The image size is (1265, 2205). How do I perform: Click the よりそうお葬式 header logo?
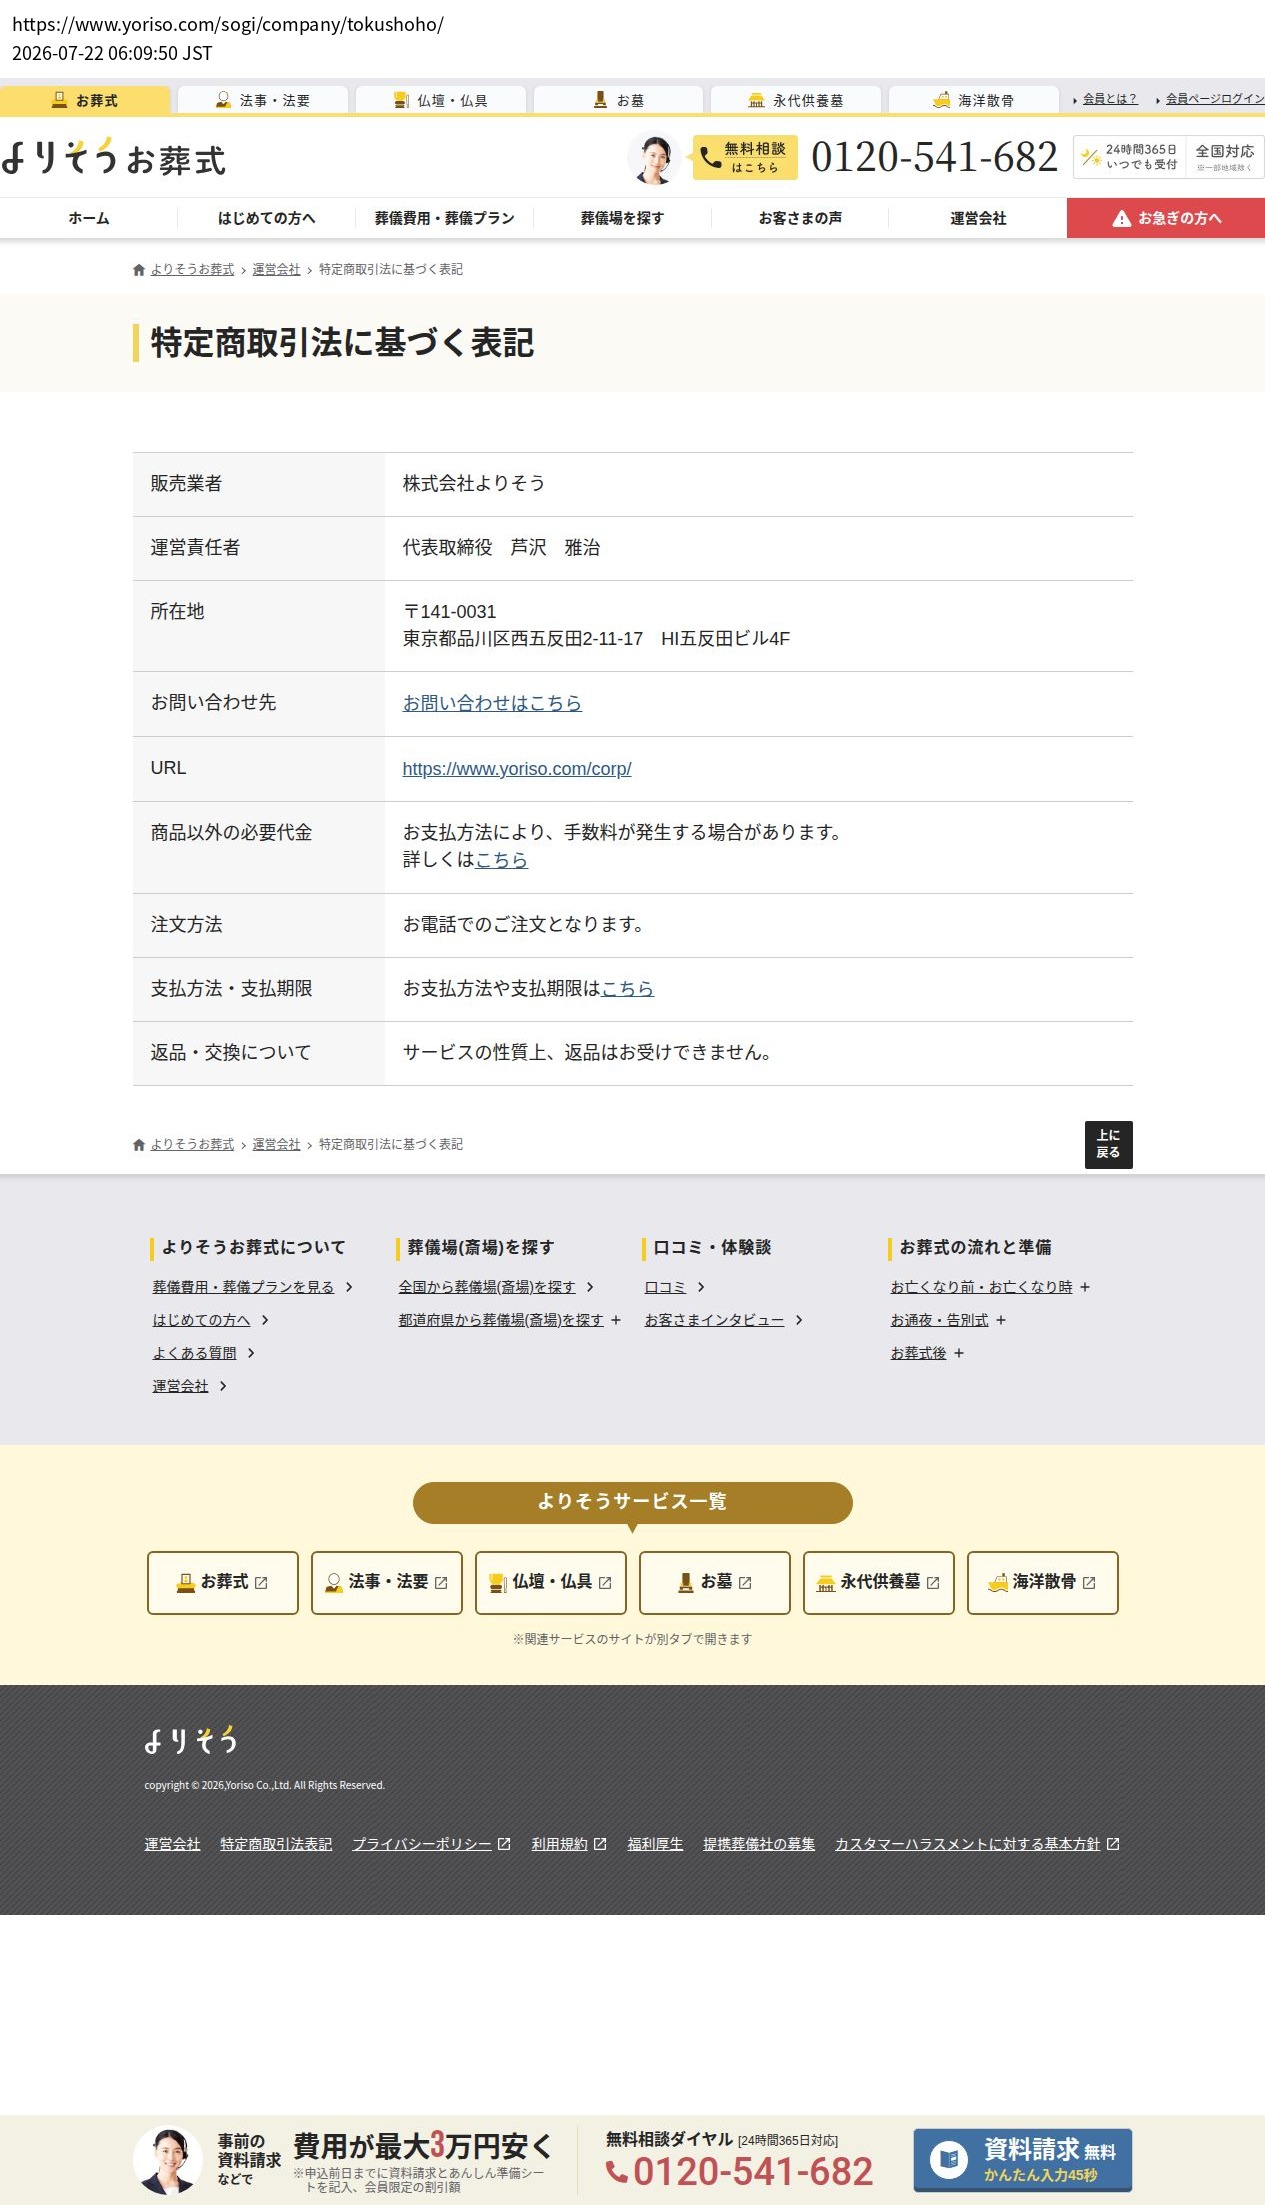[x=114, y=158]
